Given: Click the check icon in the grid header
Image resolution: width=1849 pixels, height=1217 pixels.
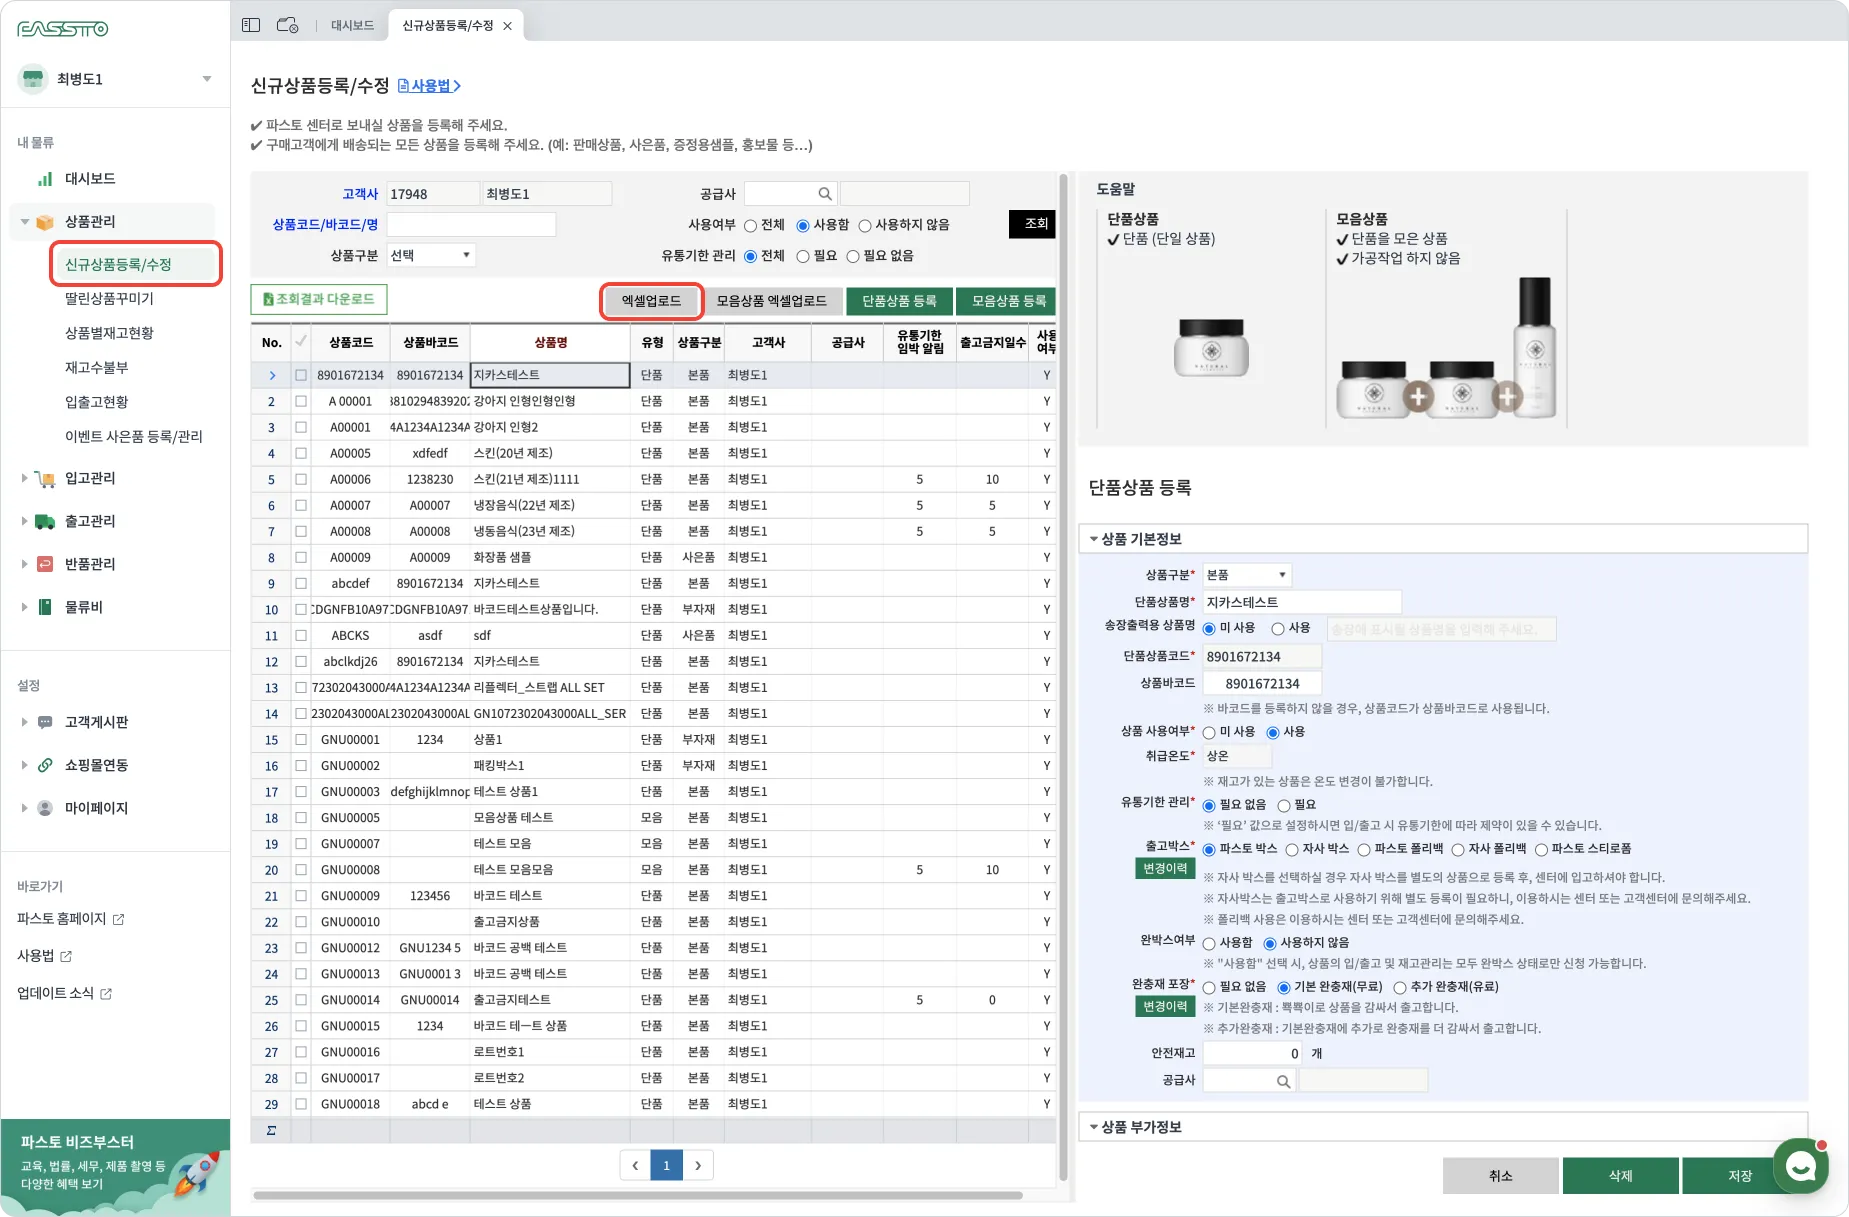Looking at the screenshot, I should click(300, 342).
